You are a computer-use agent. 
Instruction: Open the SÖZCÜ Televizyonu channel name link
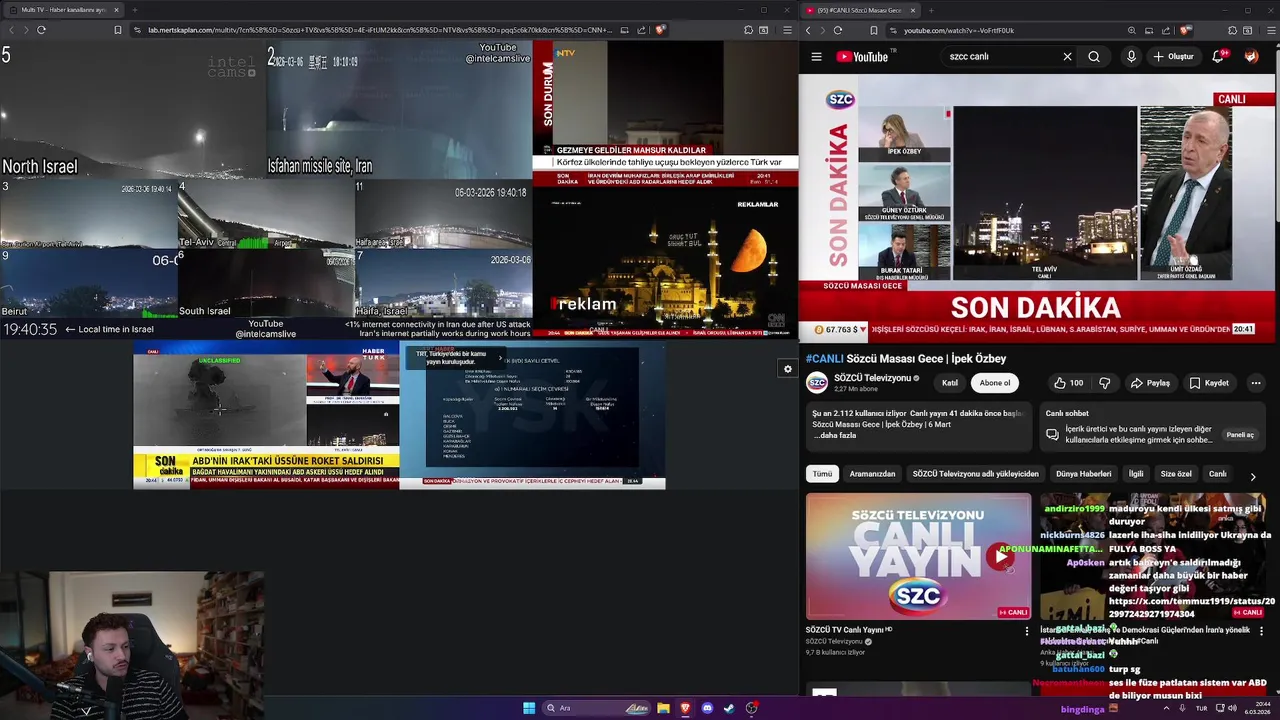click(873, 378)
